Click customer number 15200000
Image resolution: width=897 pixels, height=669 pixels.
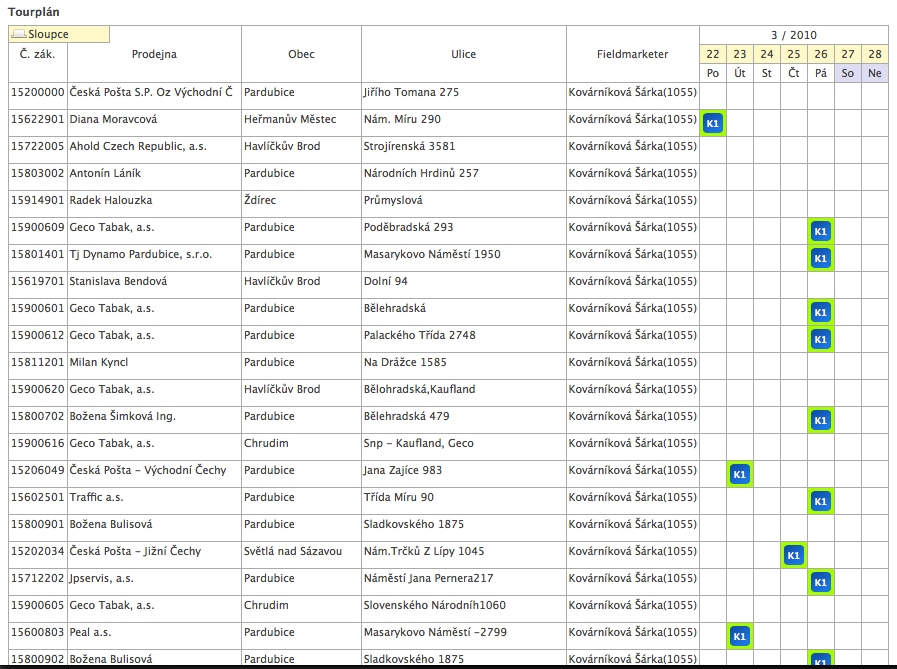point(38,92)
